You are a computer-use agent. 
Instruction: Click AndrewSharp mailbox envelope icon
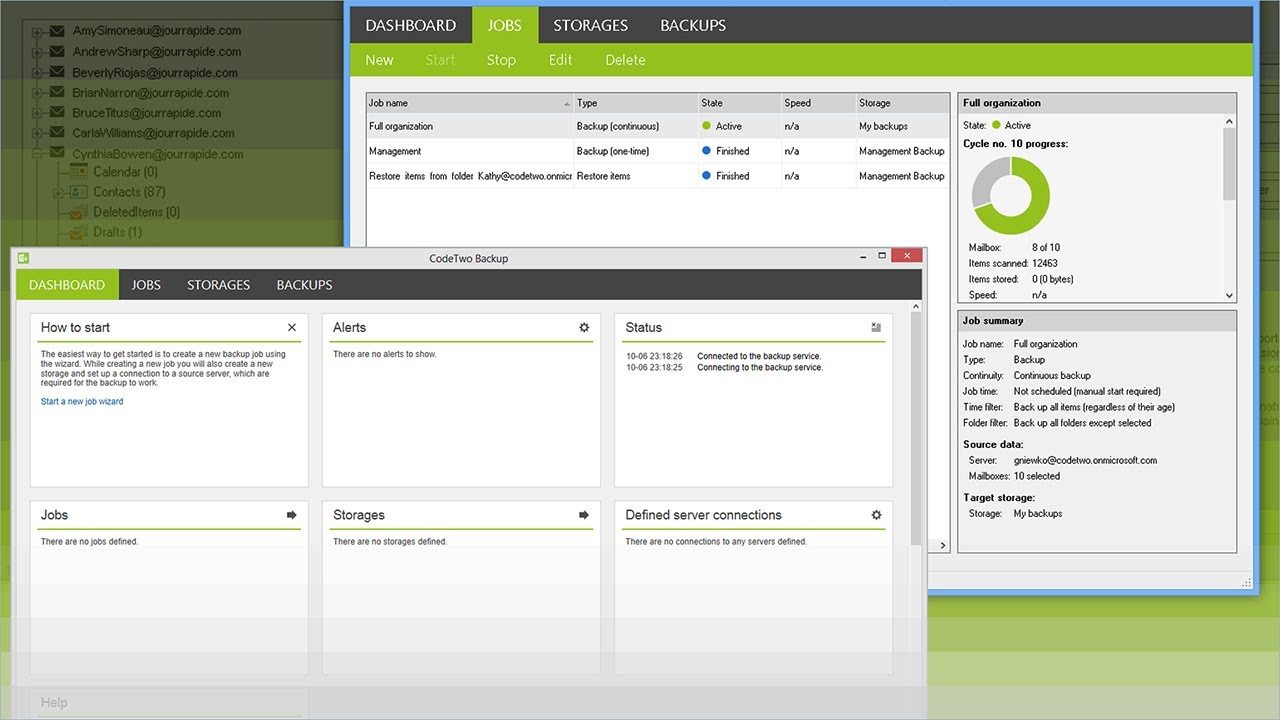point(57,52)
